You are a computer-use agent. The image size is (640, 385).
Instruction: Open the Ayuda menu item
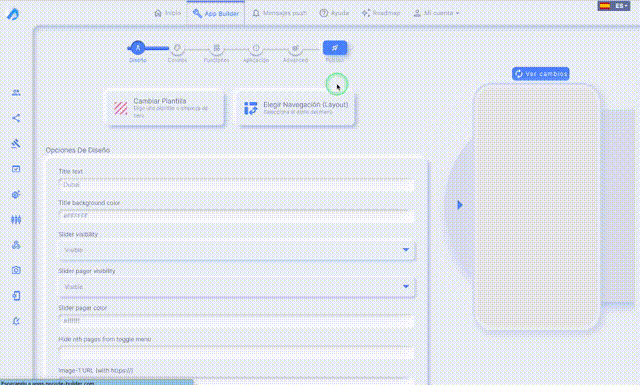pos(334,13)
